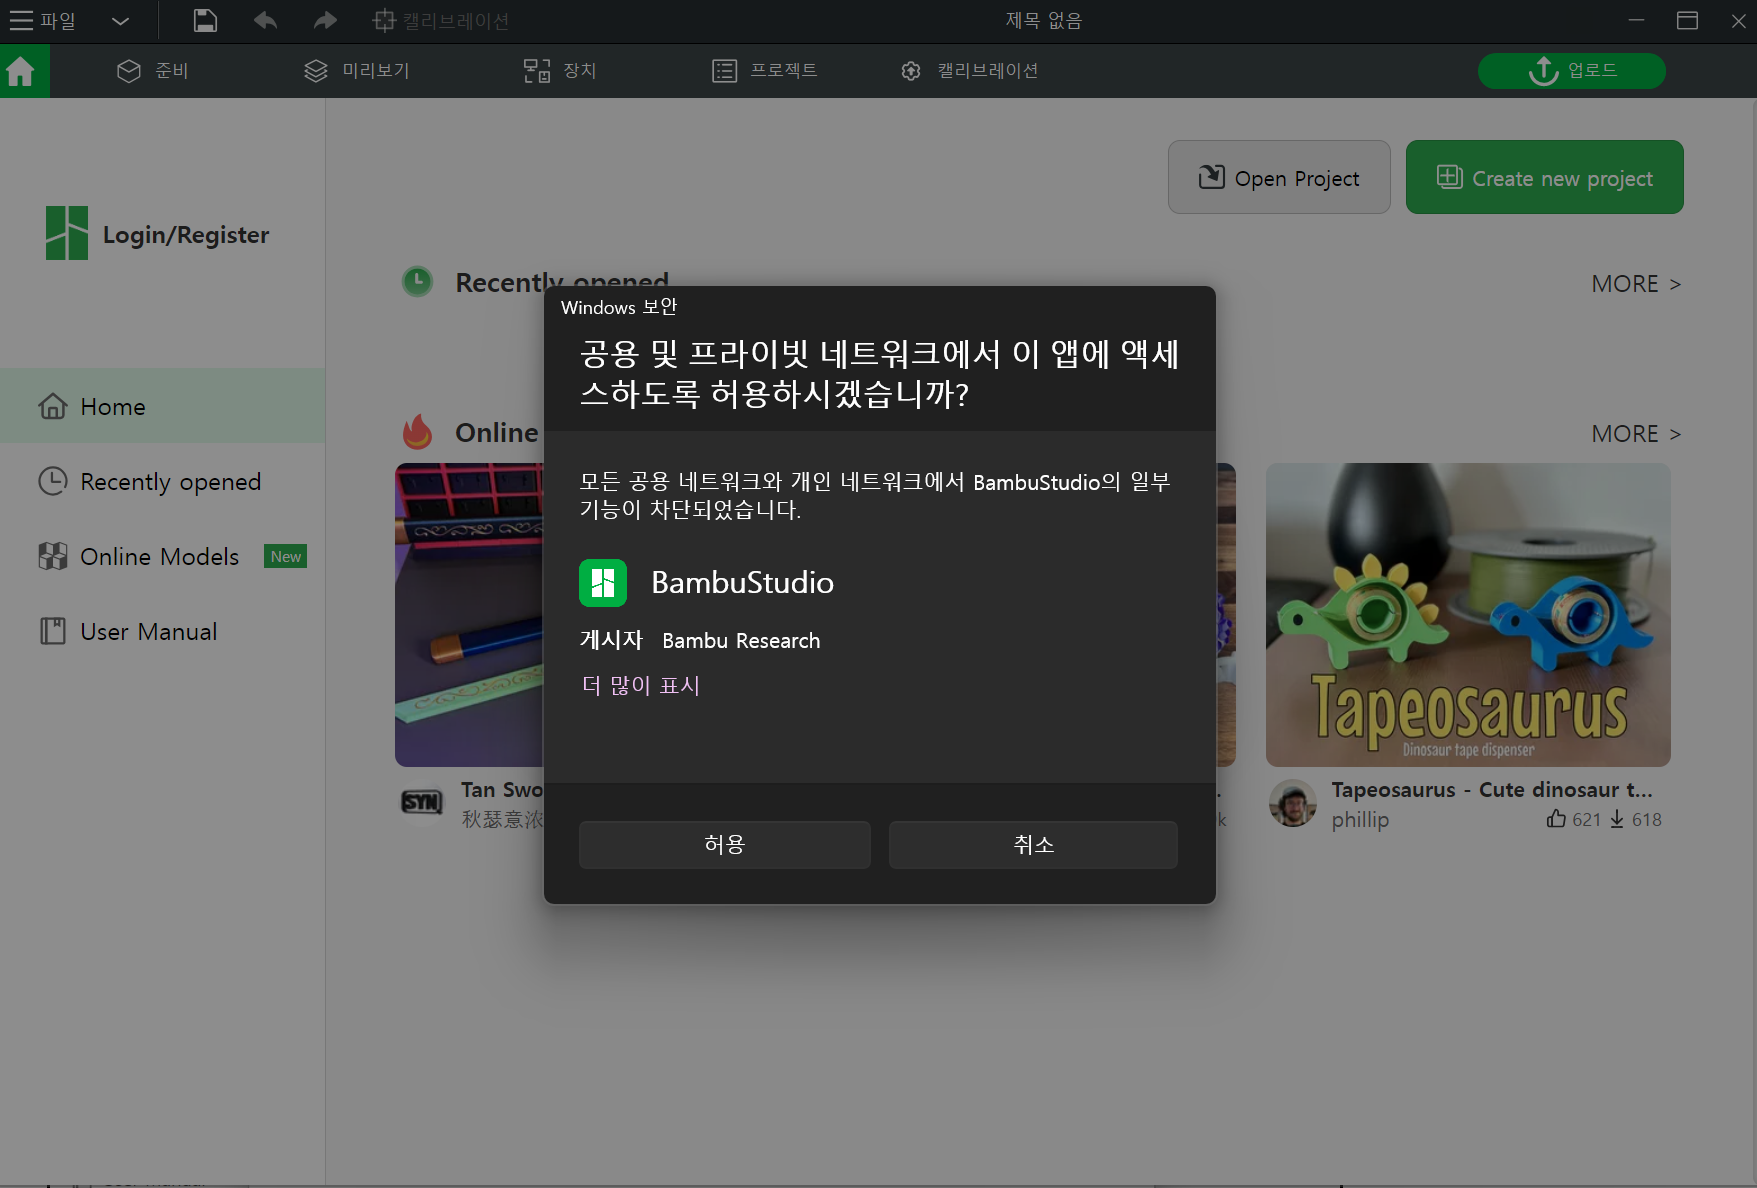The height and width of the screenshot is (1188, 1757).
Task: Click the BambuStudio app icon in dialog
Action: click(603, 583)
